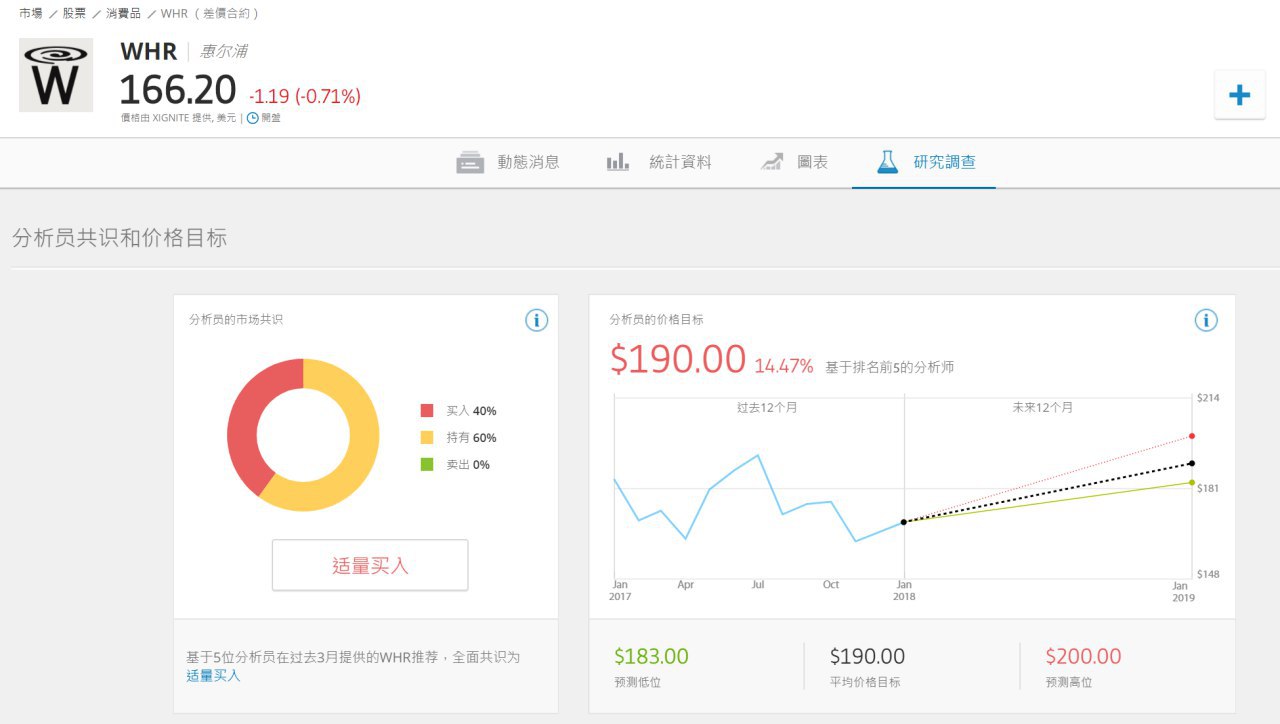Click the 圖表 chart arrow icon

(771, 162)
